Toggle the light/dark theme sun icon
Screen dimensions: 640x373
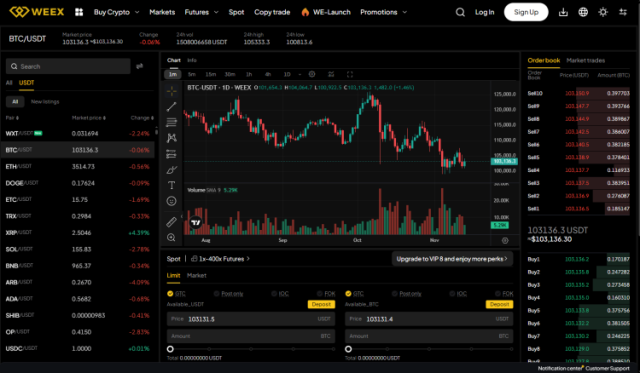coord(603,12)
